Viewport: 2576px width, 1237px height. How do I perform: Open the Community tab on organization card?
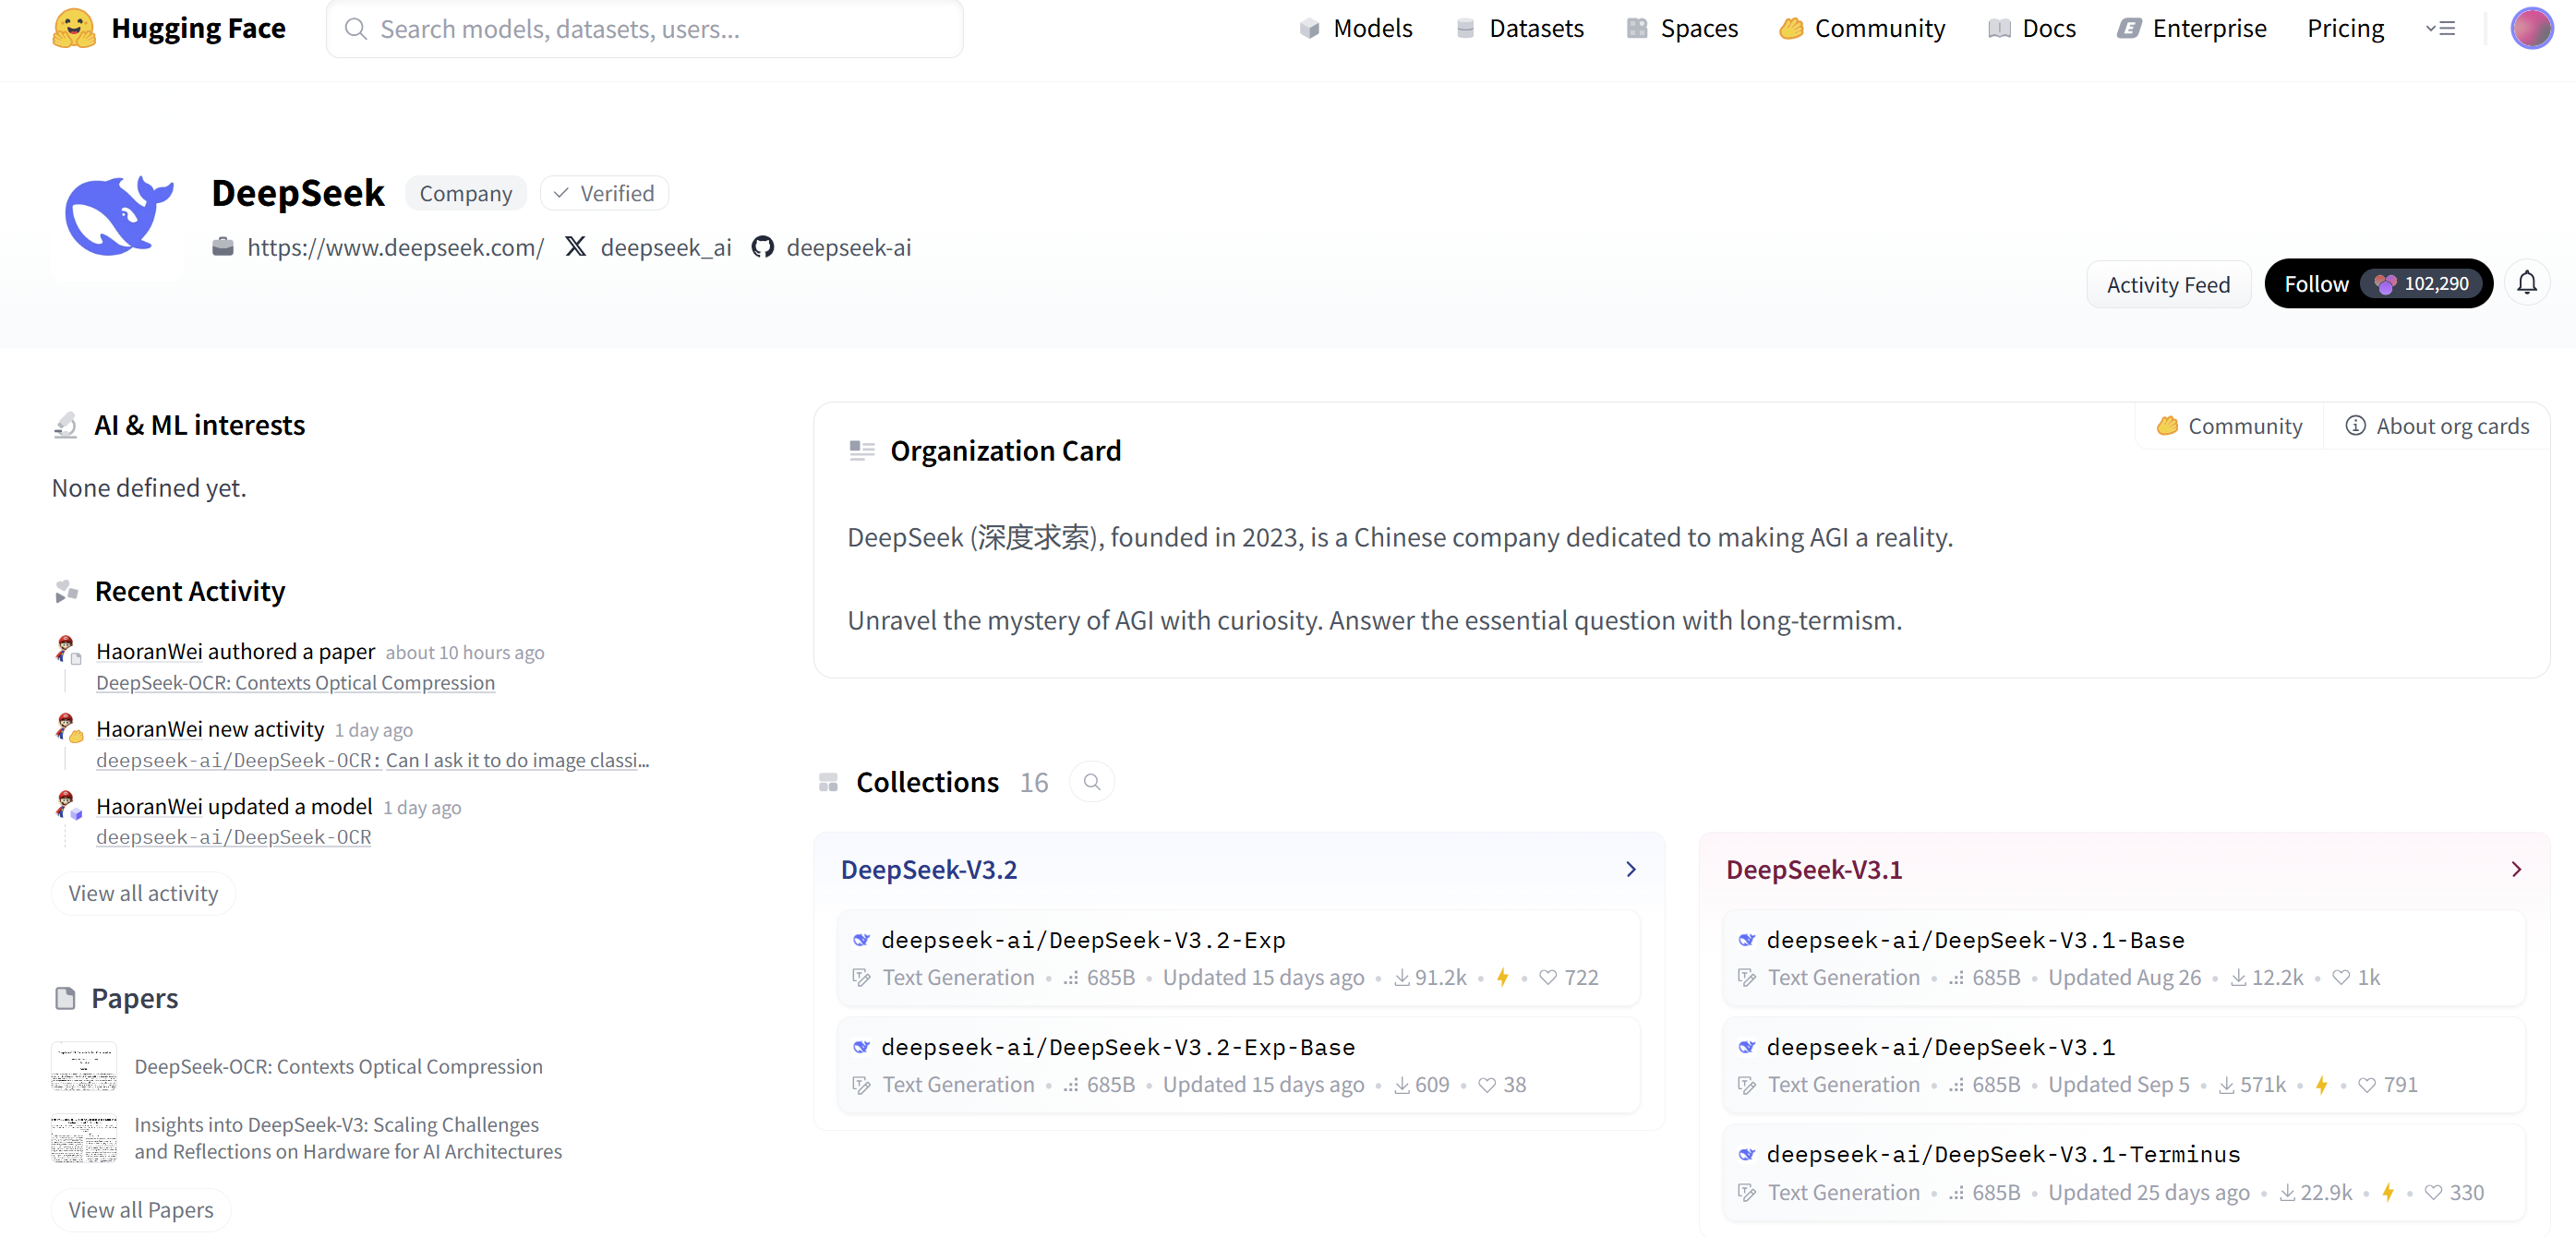pyautogui.click(x=2229, y=426)
